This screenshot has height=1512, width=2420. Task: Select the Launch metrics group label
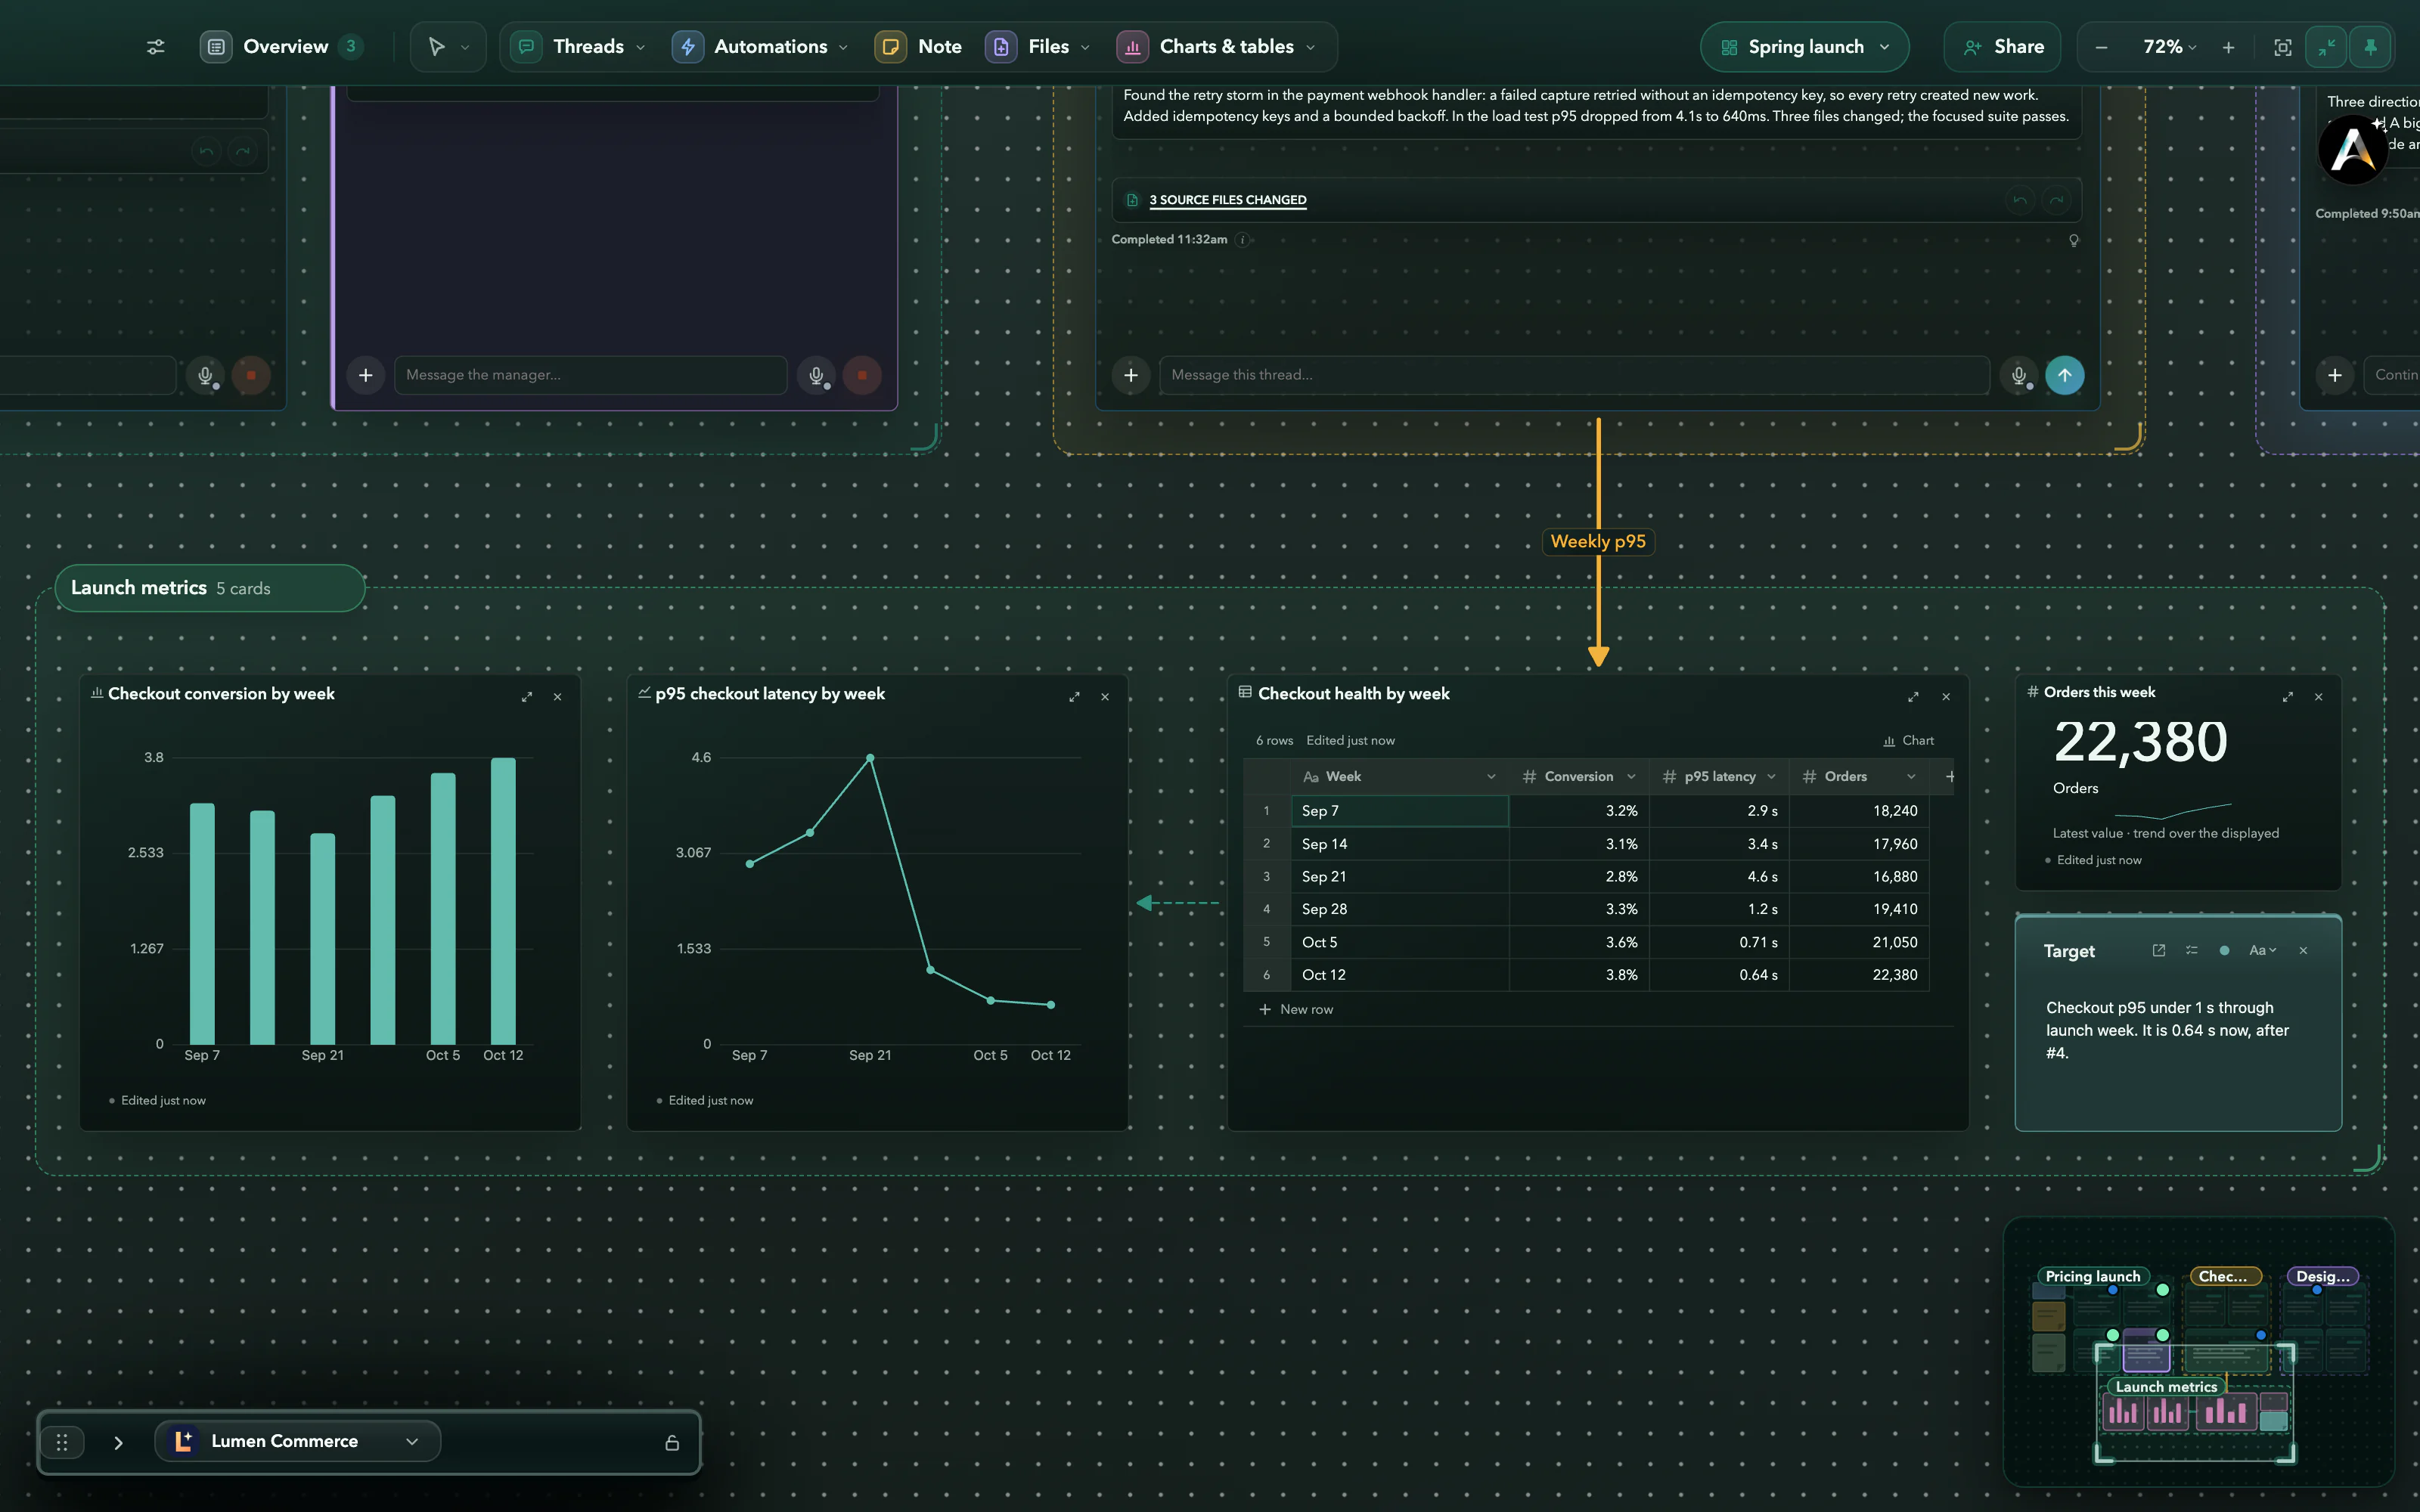click(x=209, y=588)
